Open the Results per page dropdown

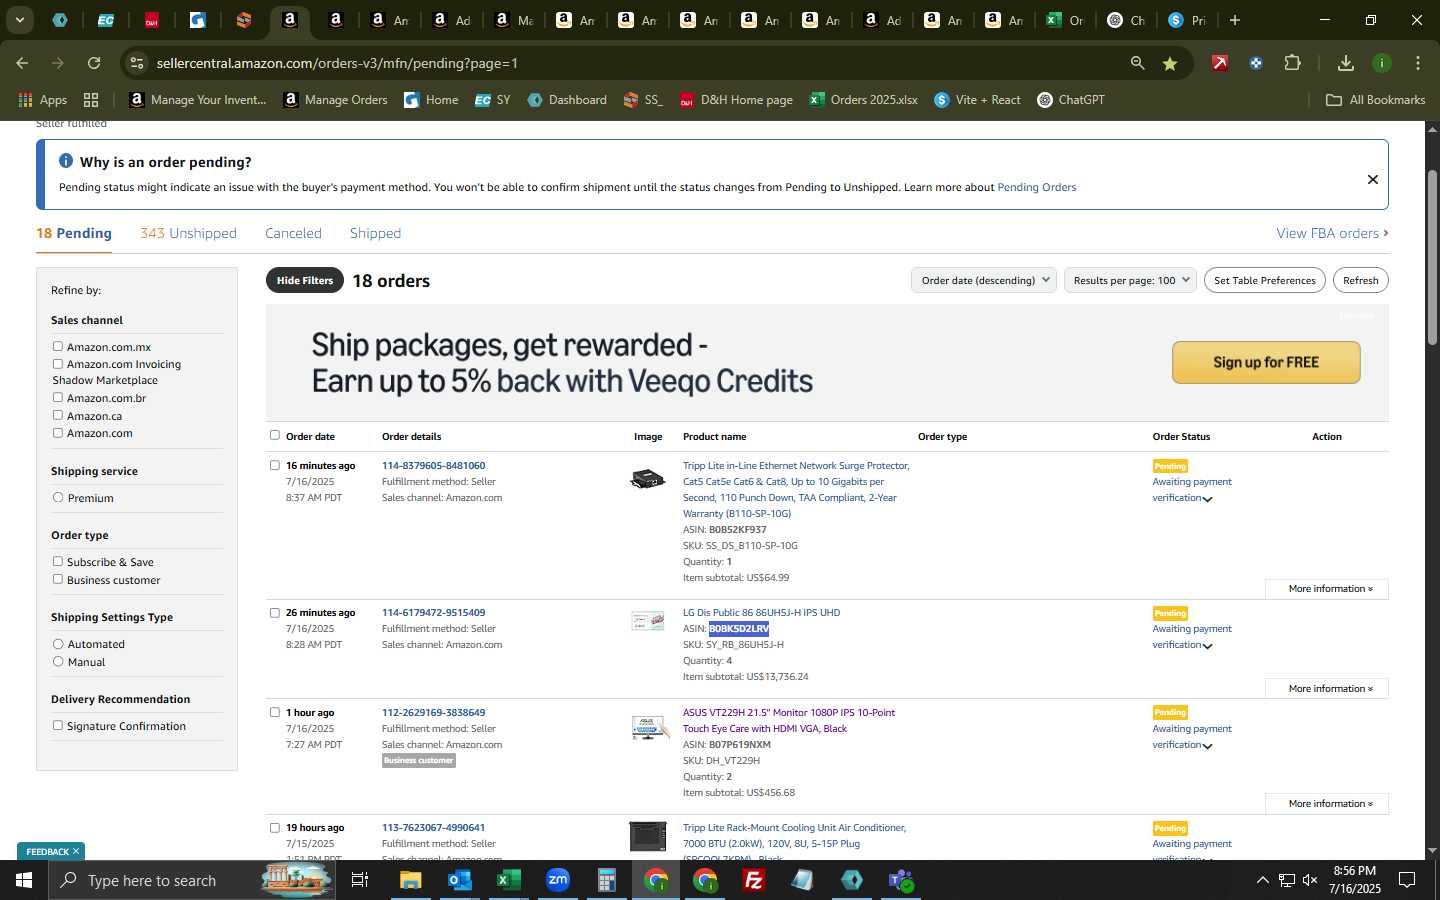(x=1130, y=280)
